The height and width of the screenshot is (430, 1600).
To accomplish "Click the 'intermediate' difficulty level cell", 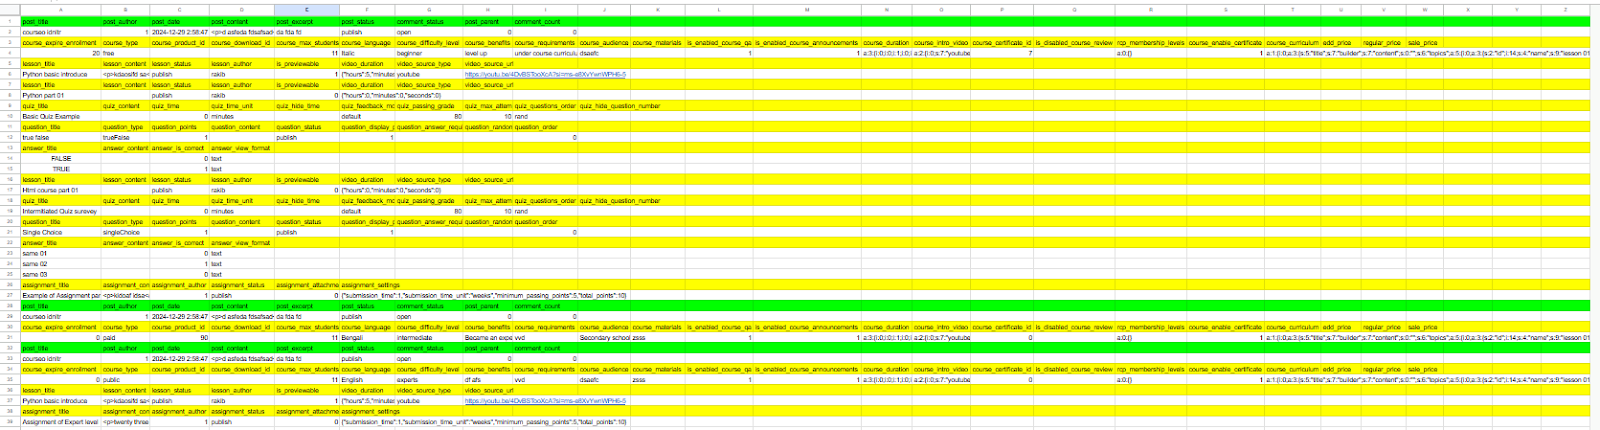I will [429, 338].
